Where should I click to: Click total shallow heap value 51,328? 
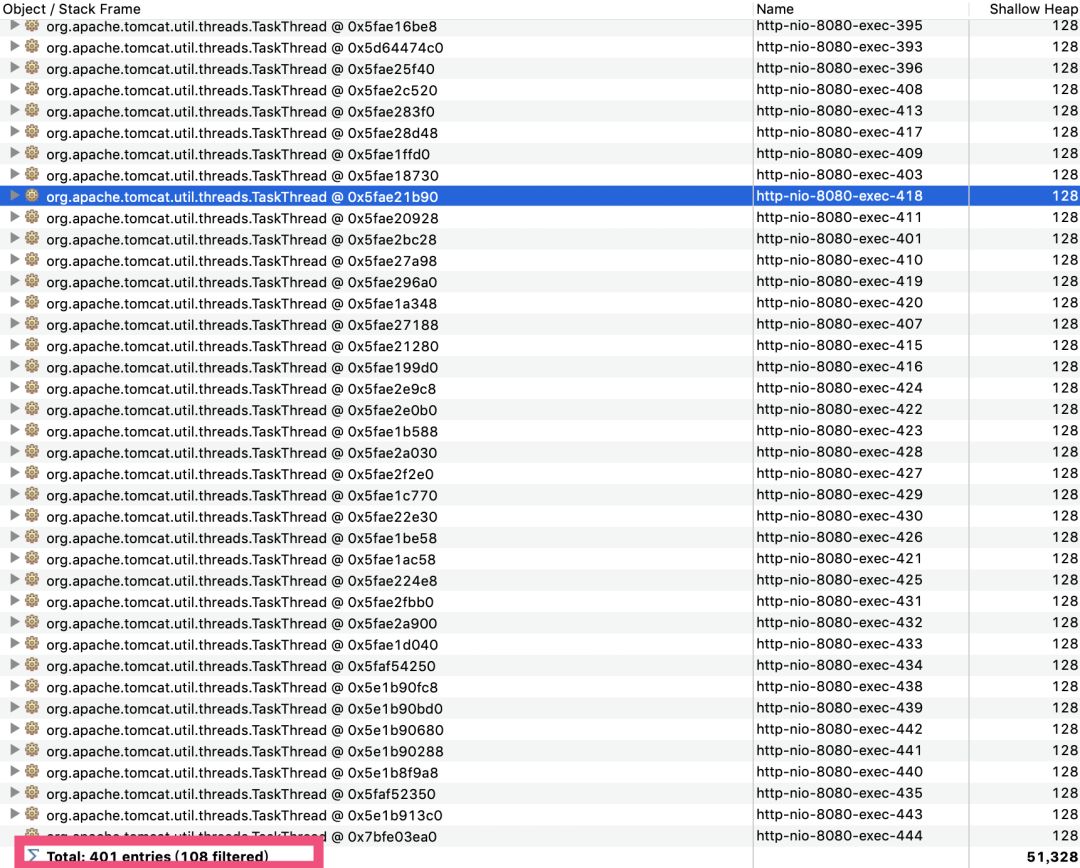(x=1052, y=857)
